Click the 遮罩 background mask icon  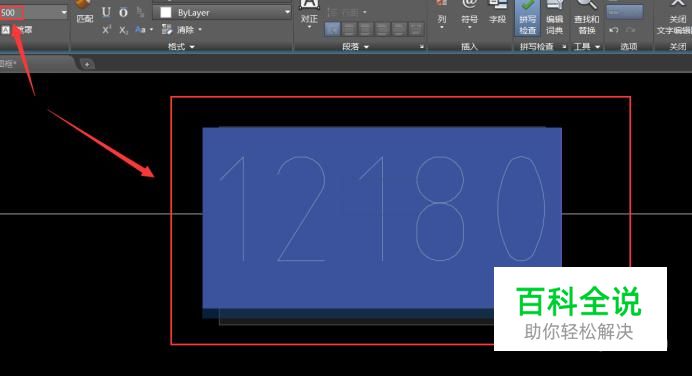click(x=6, y=30)
